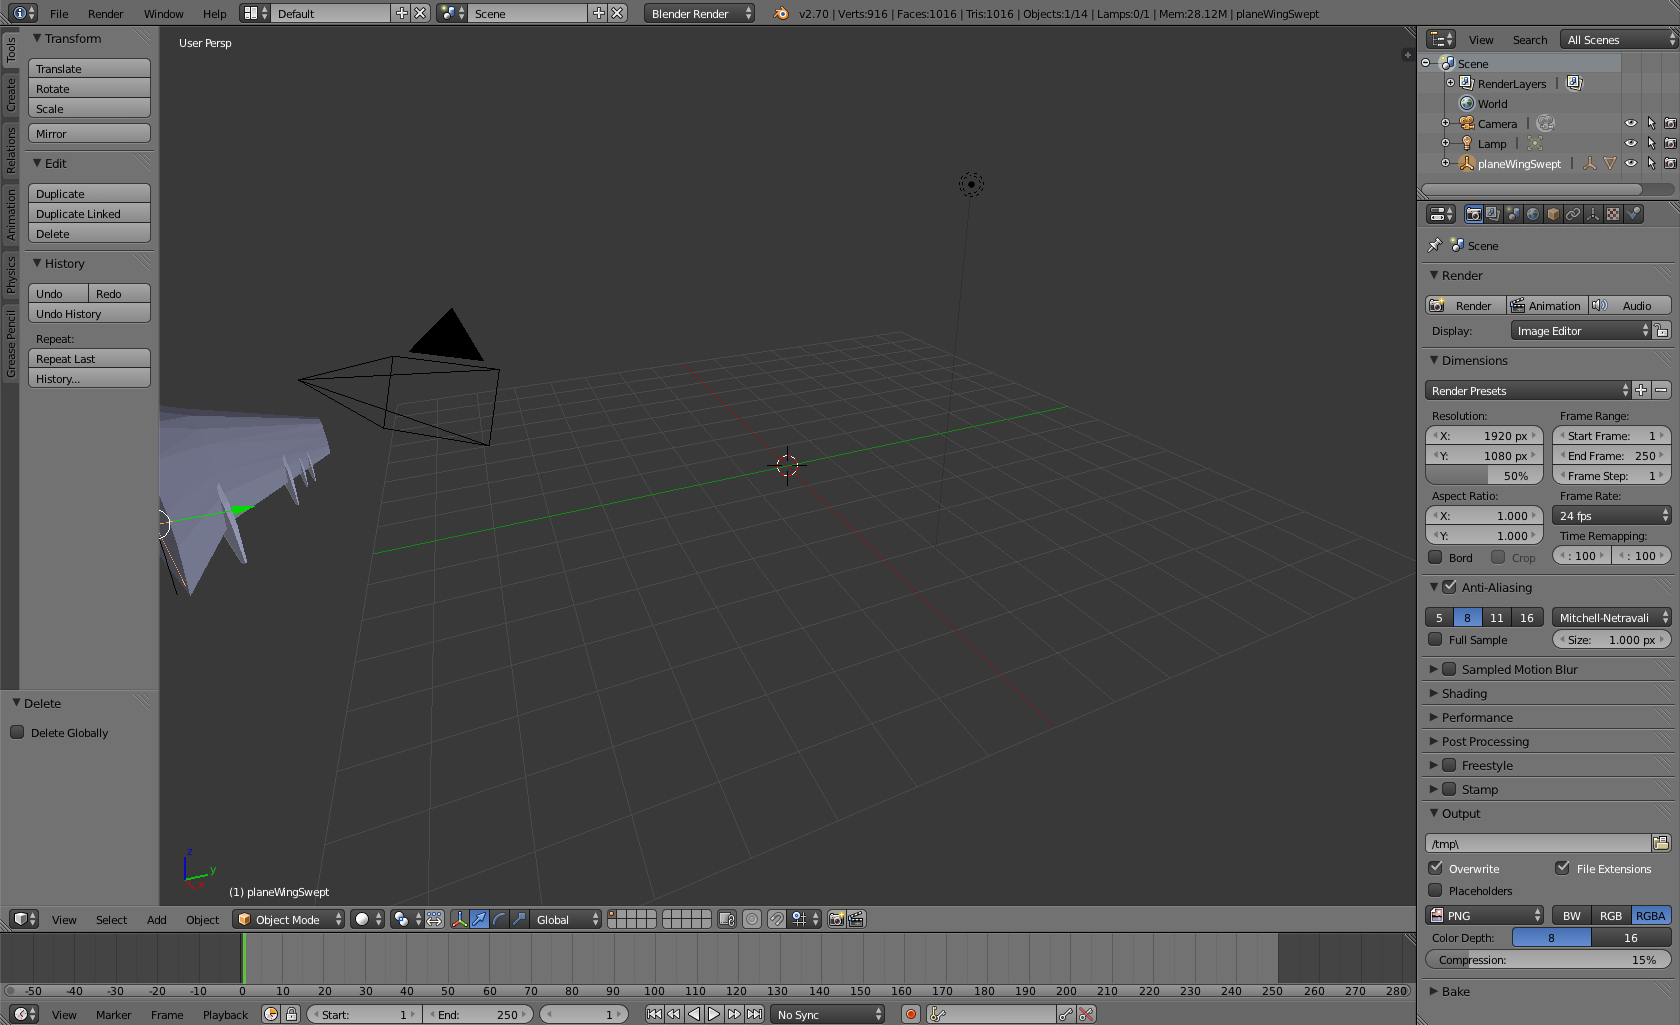The image size is (1680, 1025).
Task: Open the Texture properties tab
Action: [1613, 214]
